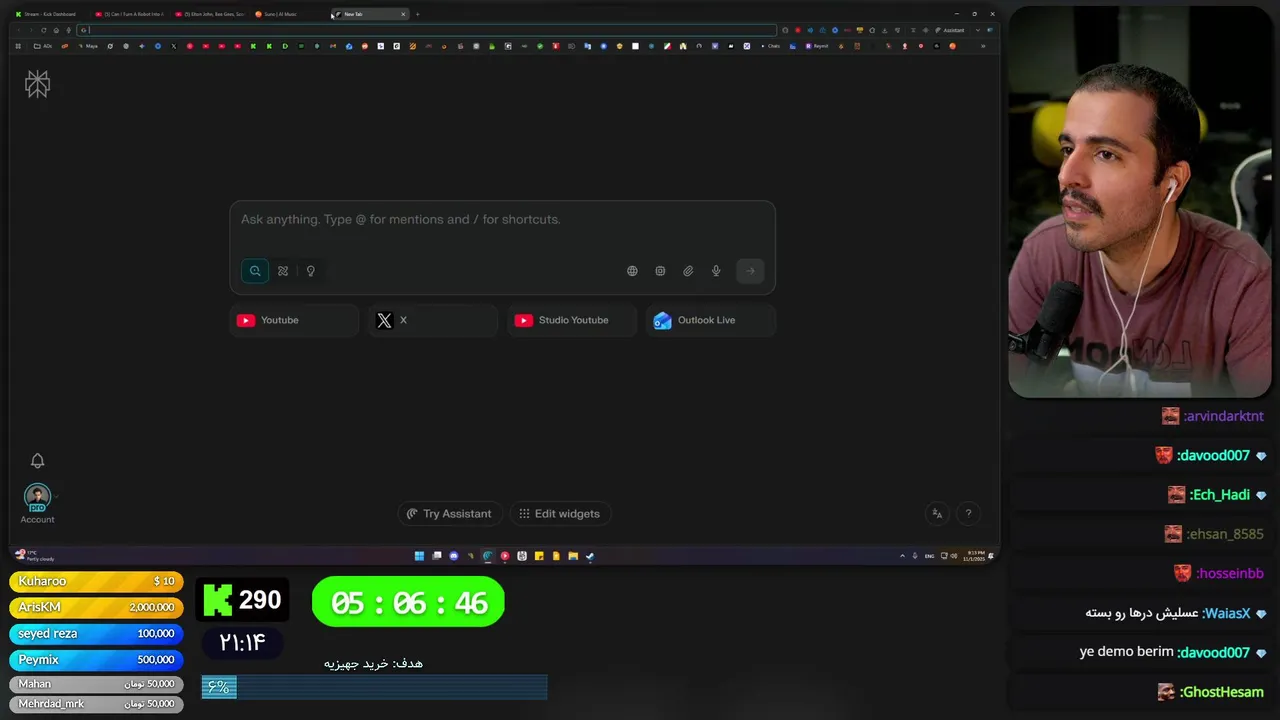Image resolution: width=1280 pixels, height=720 pixels.
Task: Open the Youtube shortcut widget
Action: tap(294, 320)
